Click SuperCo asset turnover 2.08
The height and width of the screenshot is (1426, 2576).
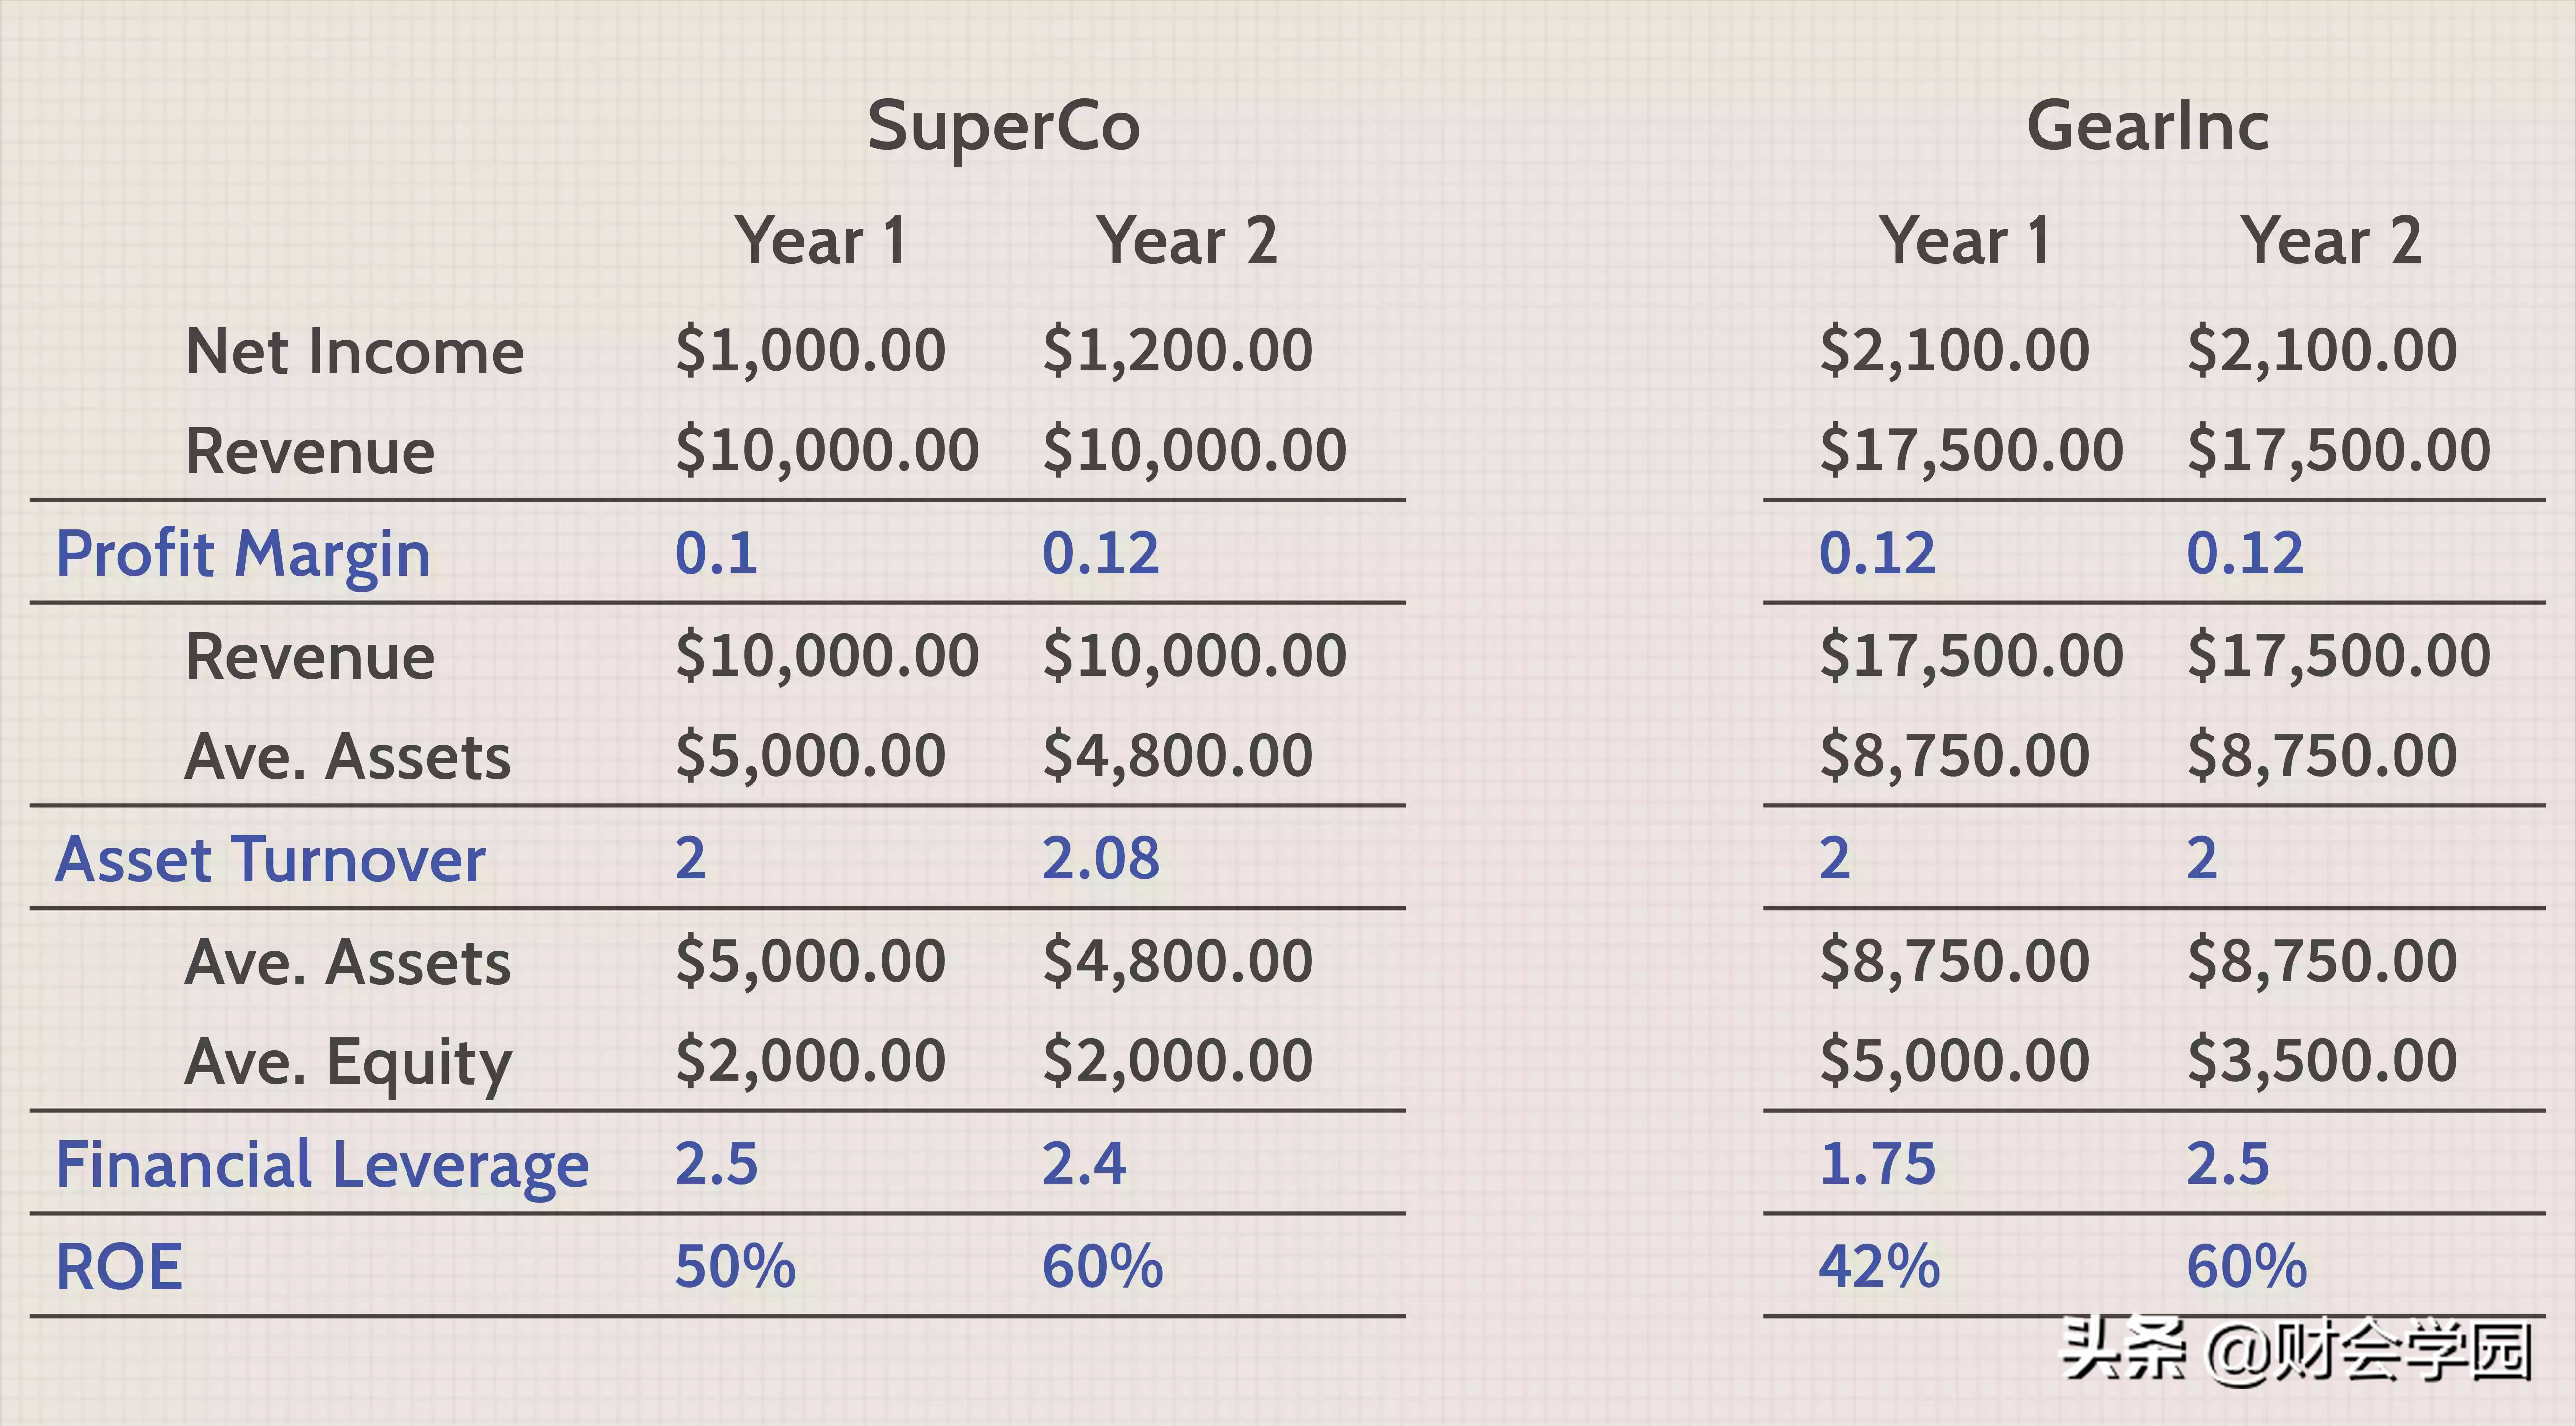coord(1101,859)
